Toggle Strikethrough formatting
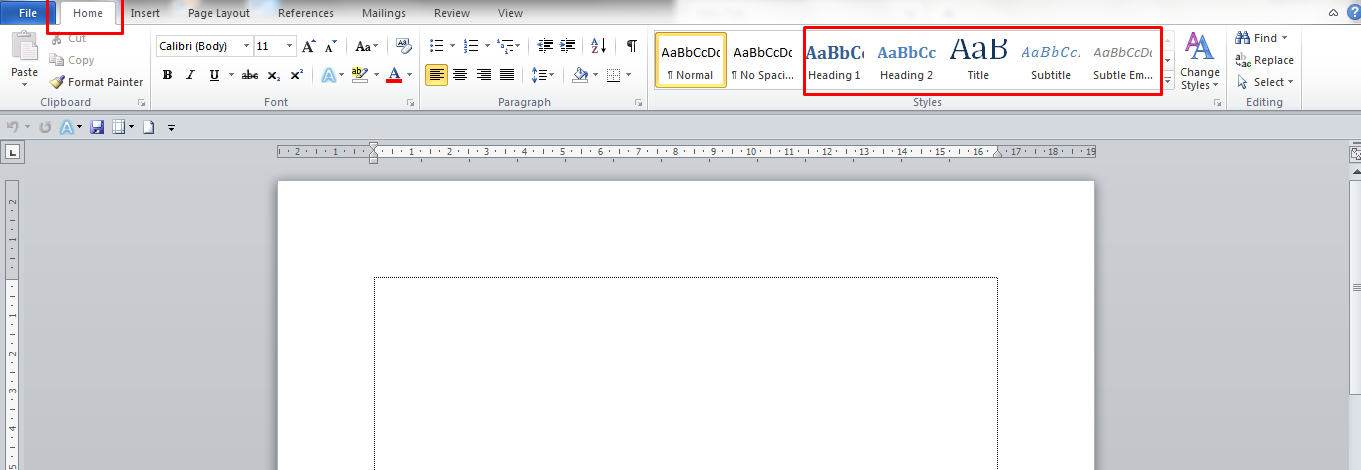This screenshot has height=470, width=1361. coord(250,75)
